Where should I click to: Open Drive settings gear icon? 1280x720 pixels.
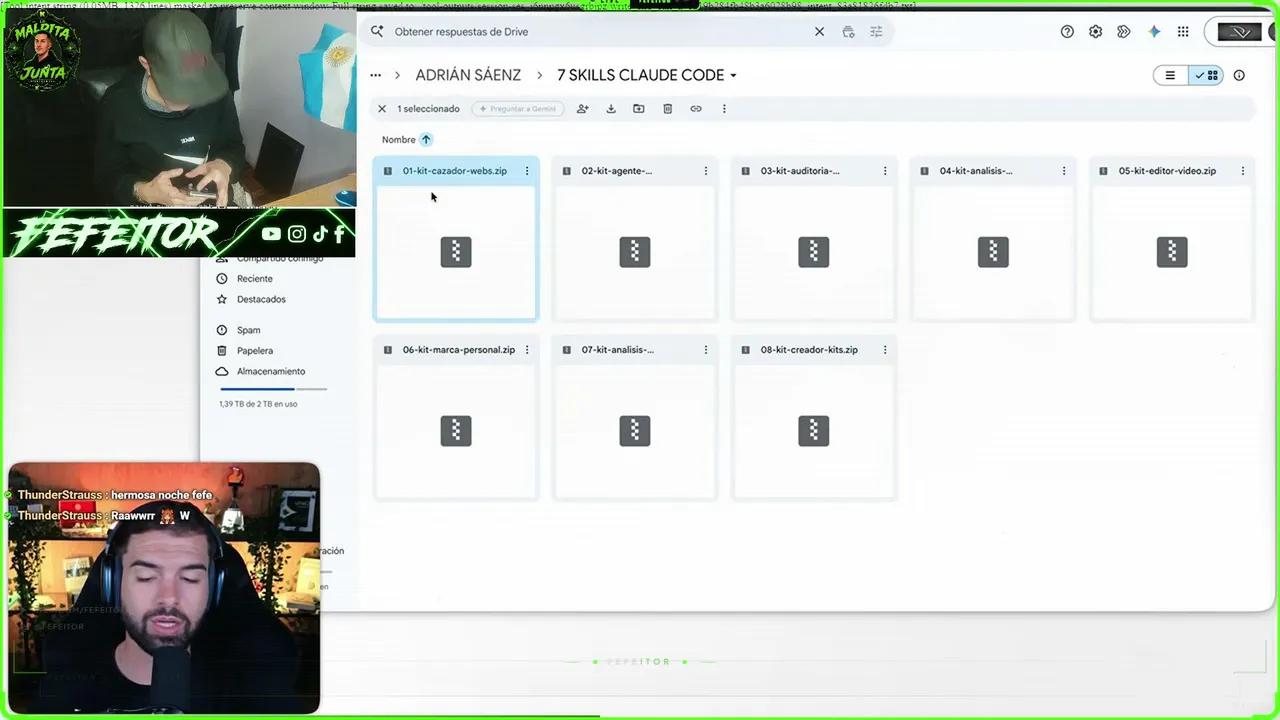point(1095,32)
